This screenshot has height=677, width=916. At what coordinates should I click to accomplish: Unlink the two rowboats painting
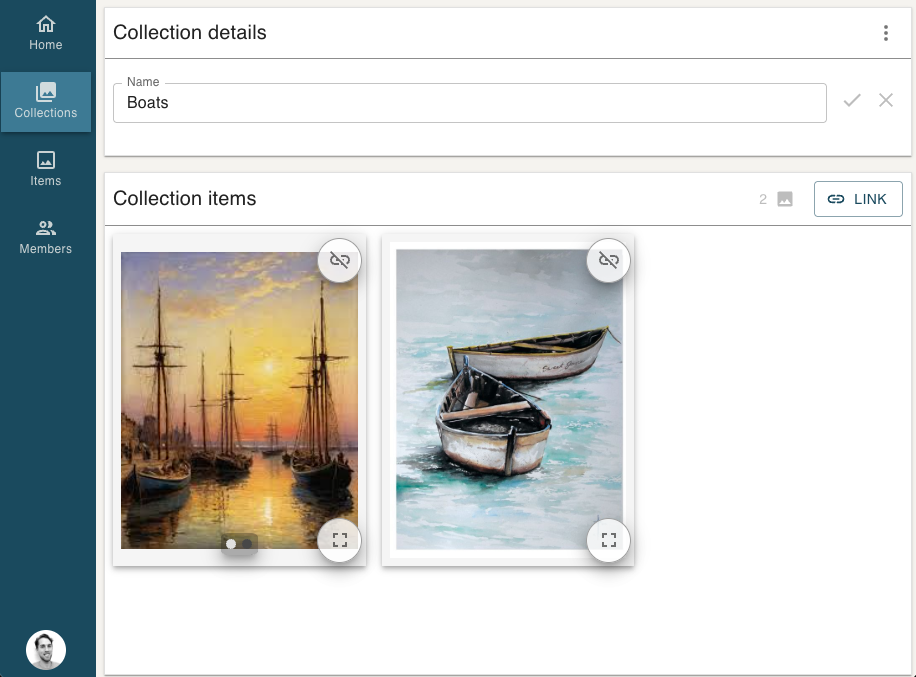pos(608,261)
